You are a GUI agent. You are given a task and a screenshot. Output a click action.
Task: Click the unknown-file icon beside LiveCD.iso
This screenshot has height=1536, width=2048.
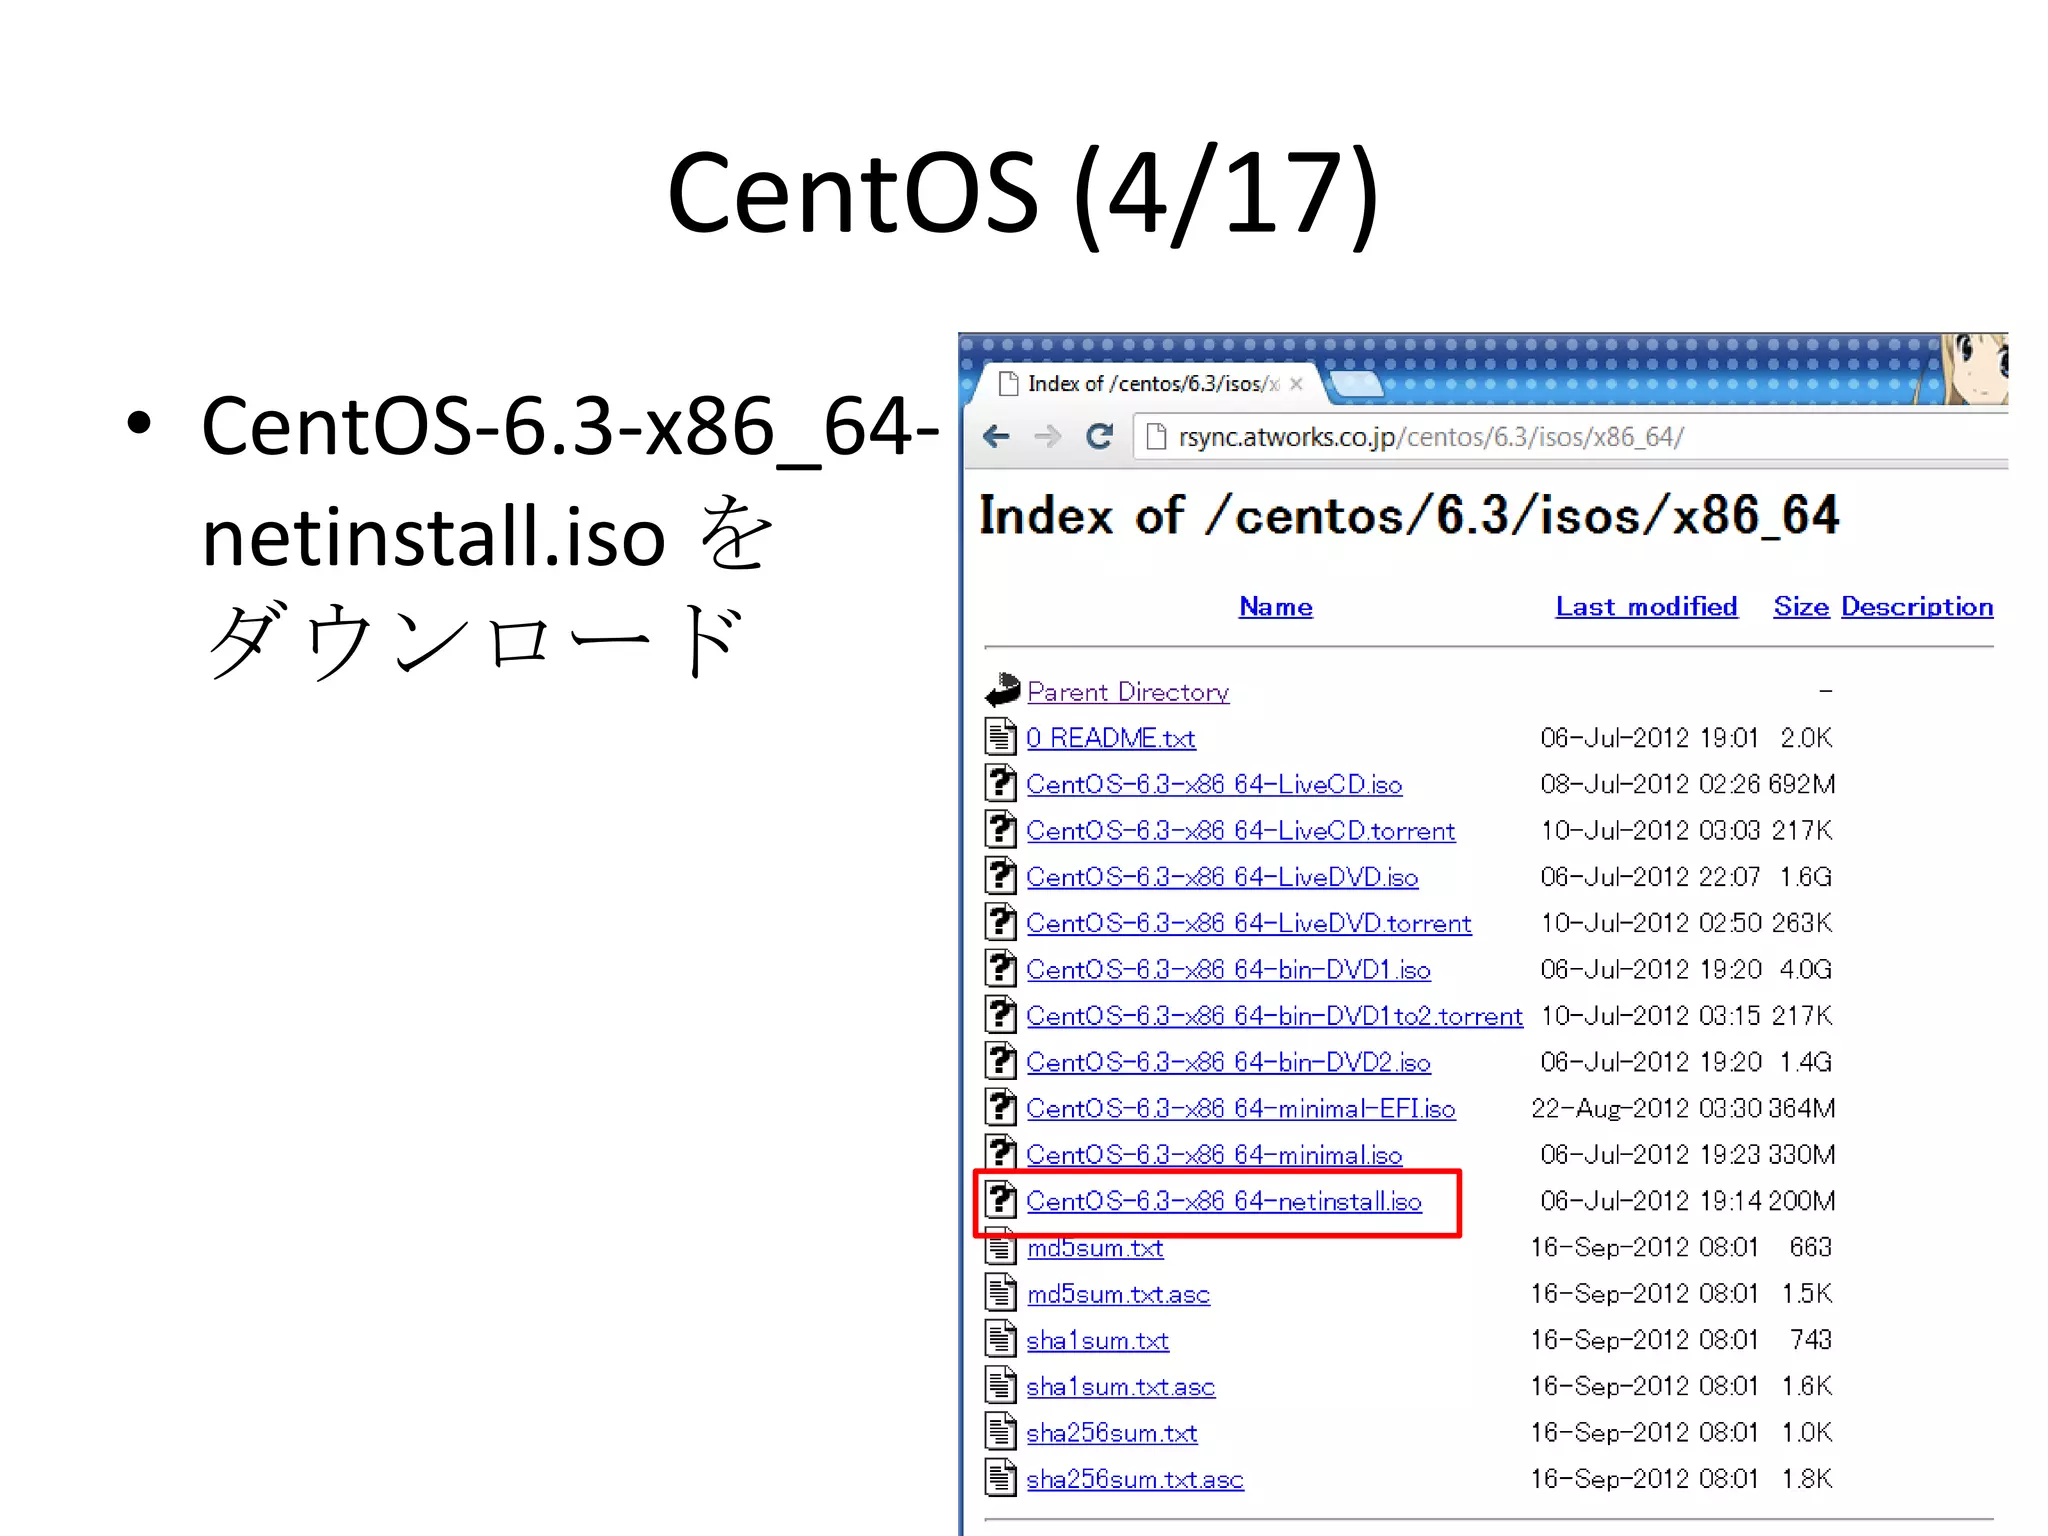coord(1000,782)
